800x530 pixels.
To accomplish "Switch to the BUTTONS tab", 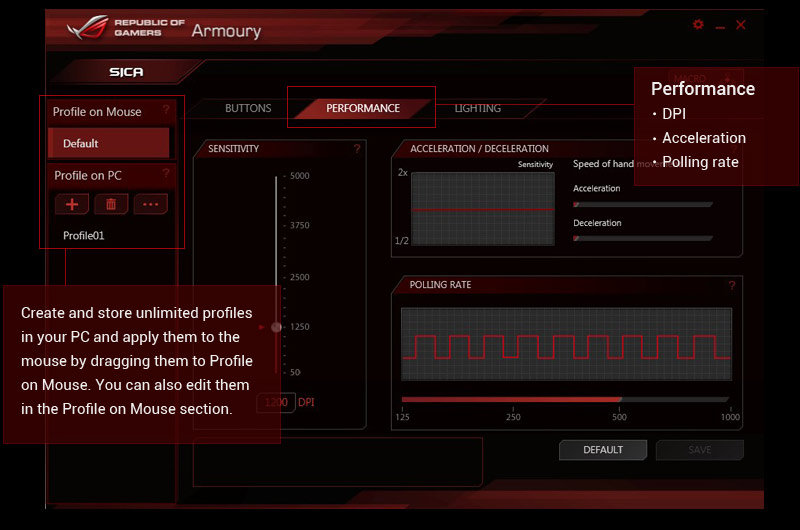I will [x=248, y=108].
